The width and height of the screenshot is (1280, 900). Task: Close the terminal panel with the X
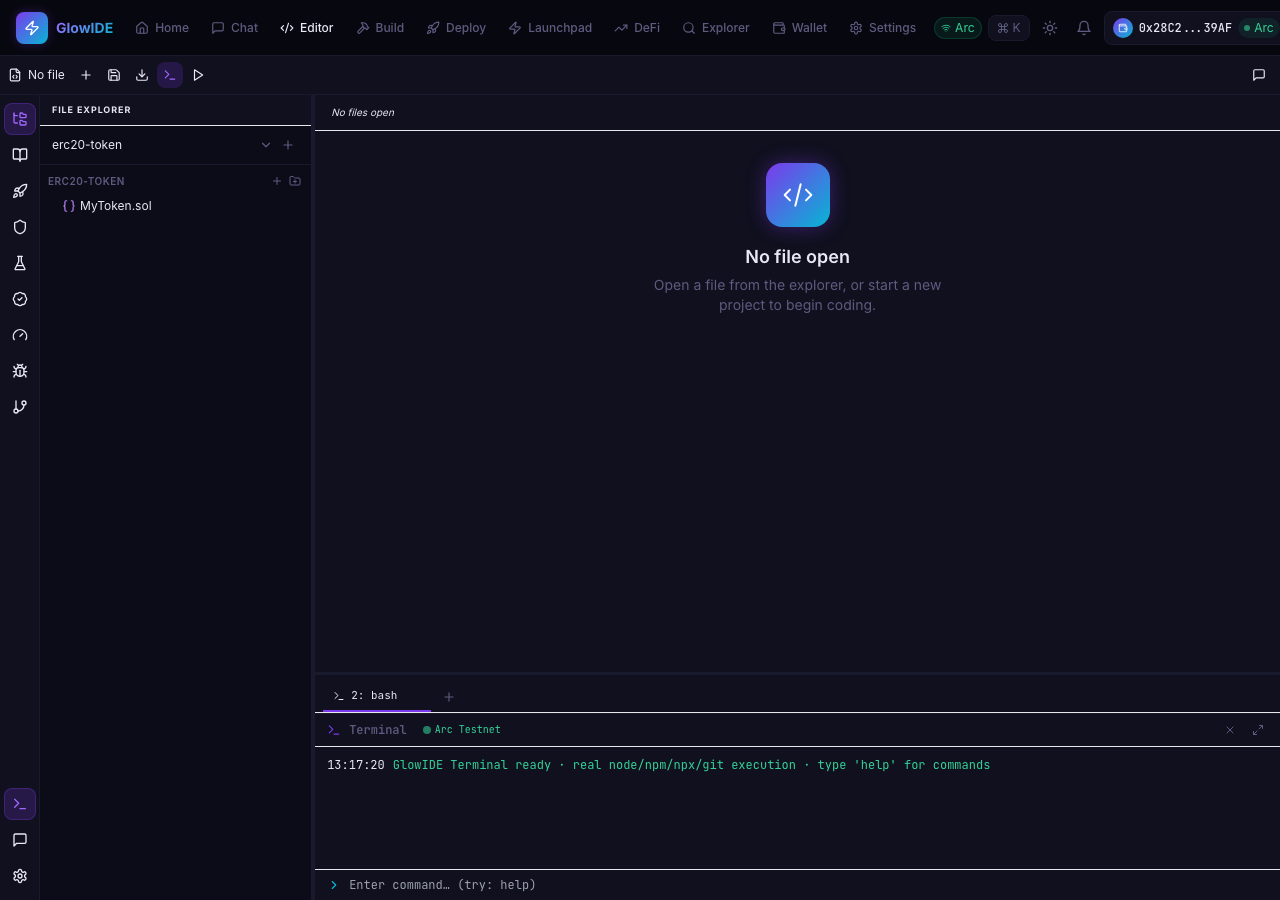[1230, 730]
